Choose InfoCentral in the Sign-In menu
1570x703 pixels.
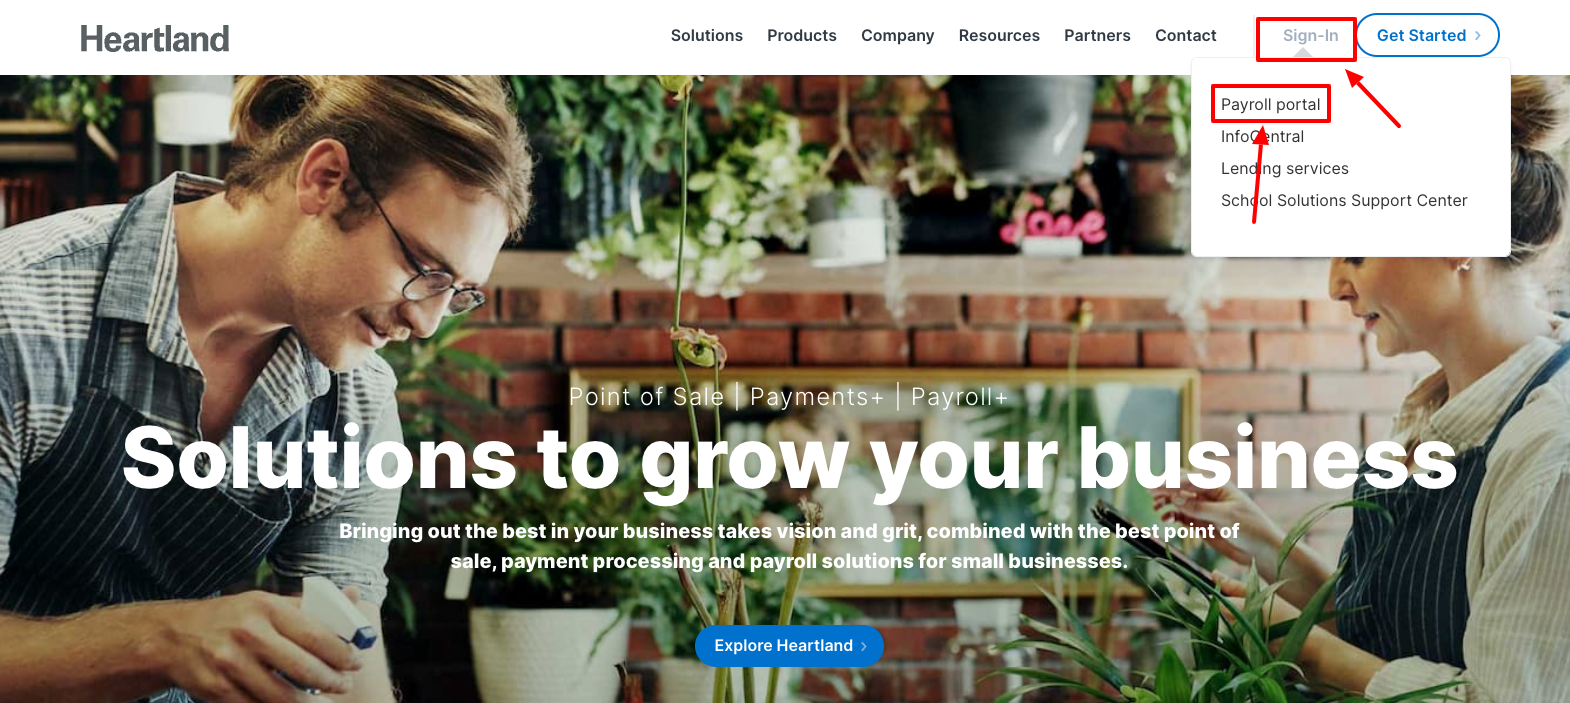[x=1262, y=136]
